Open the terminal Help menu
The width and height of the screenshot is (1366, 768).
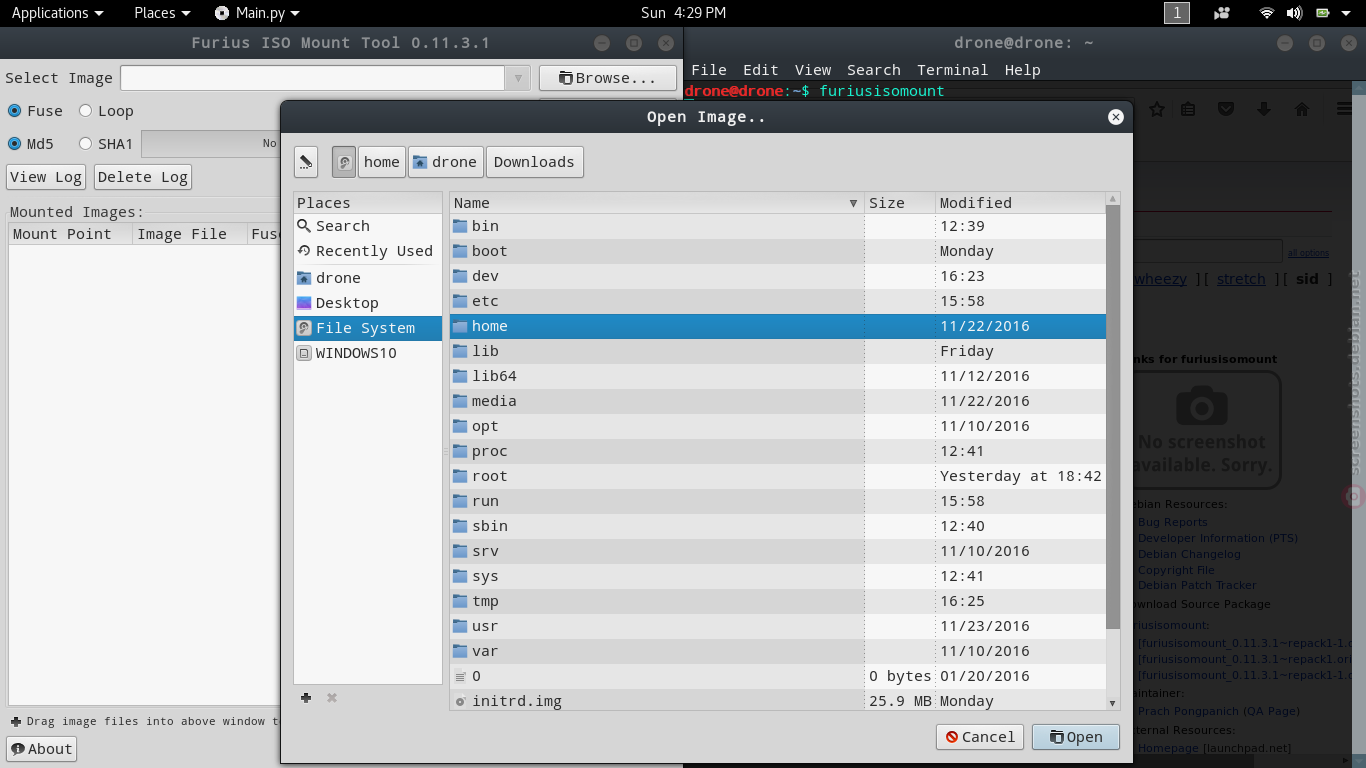1022,70
